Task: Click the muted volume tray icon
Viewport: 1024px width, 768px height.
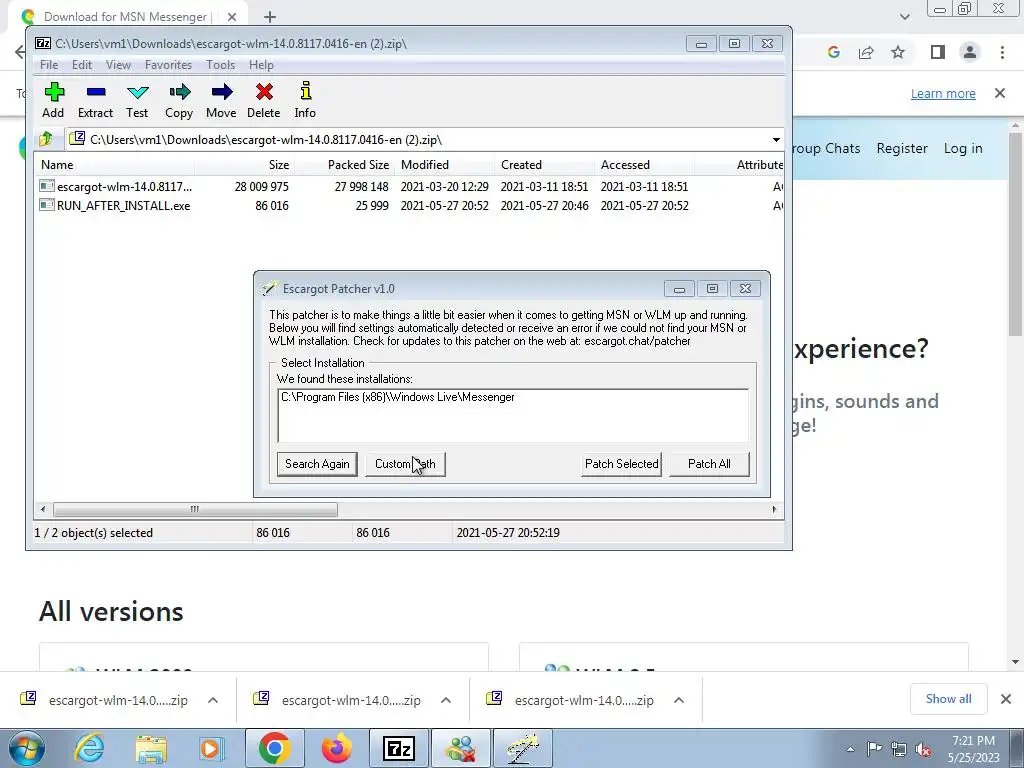Action: (923, 750)
